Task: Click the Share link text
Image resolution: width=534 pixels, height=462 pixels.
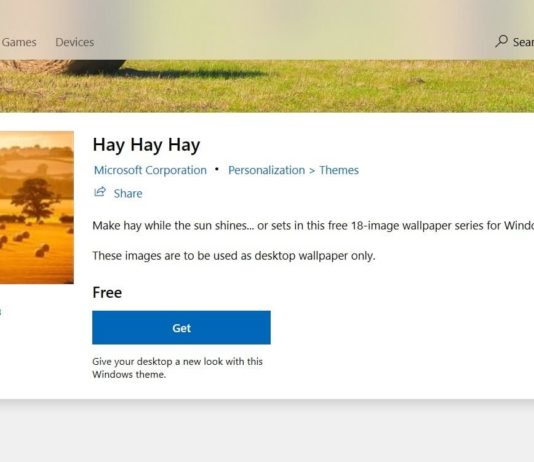Action: [128, 193]
